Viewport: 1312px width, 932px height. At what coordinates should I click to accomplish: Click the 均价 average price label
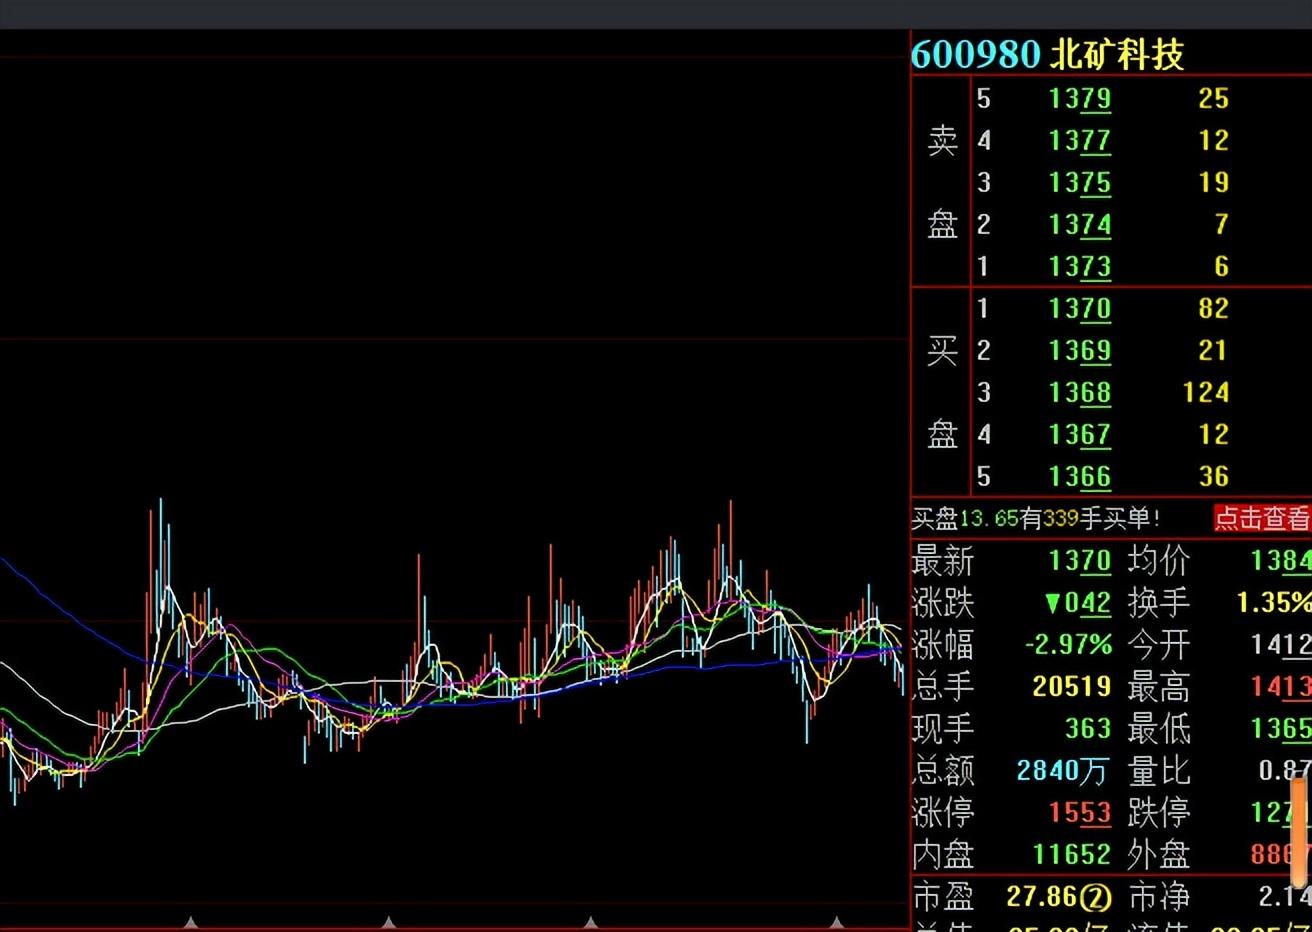[x=1159, y=561]
